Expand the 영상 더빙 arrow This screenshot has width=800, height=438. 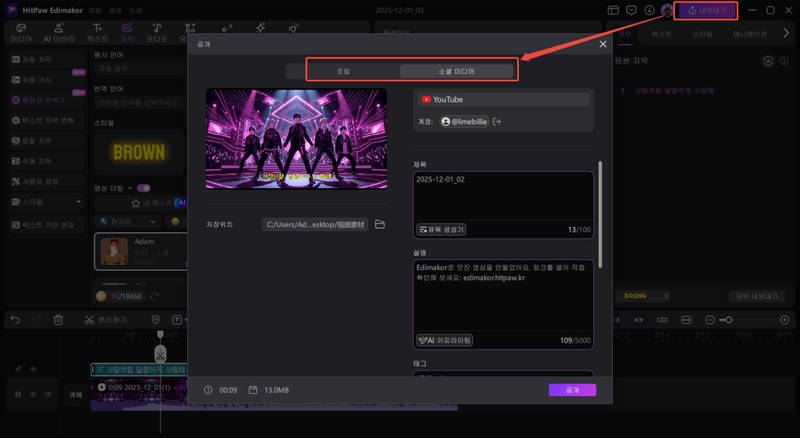click(x=130, y=188)
